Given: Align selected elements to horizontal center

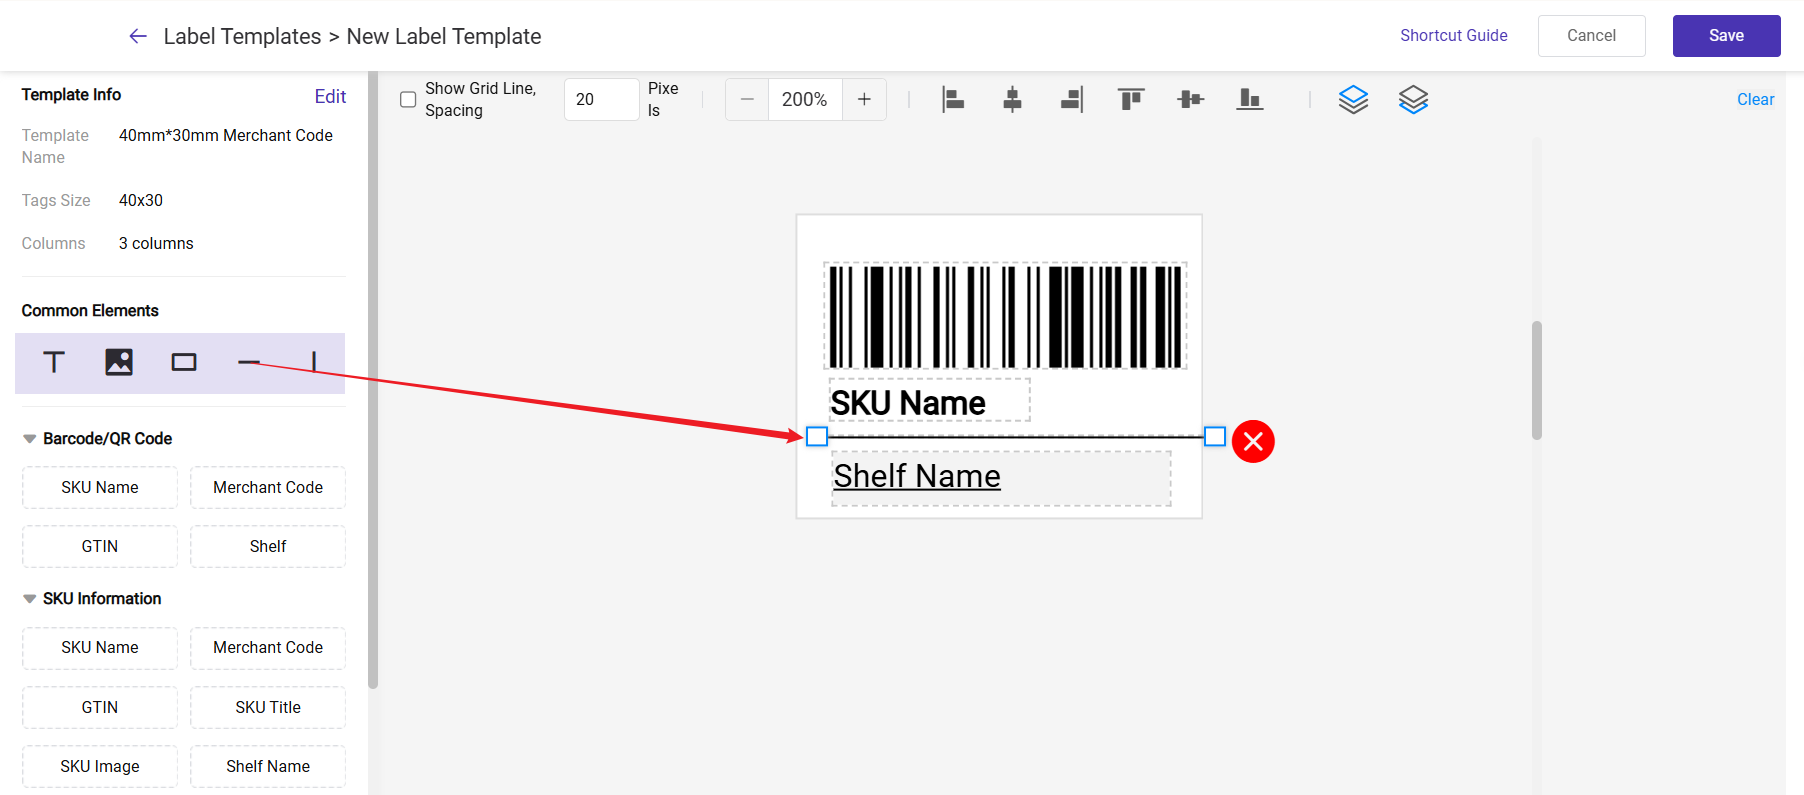Looking at the screenshot, I should click(x=1012, y=99).
